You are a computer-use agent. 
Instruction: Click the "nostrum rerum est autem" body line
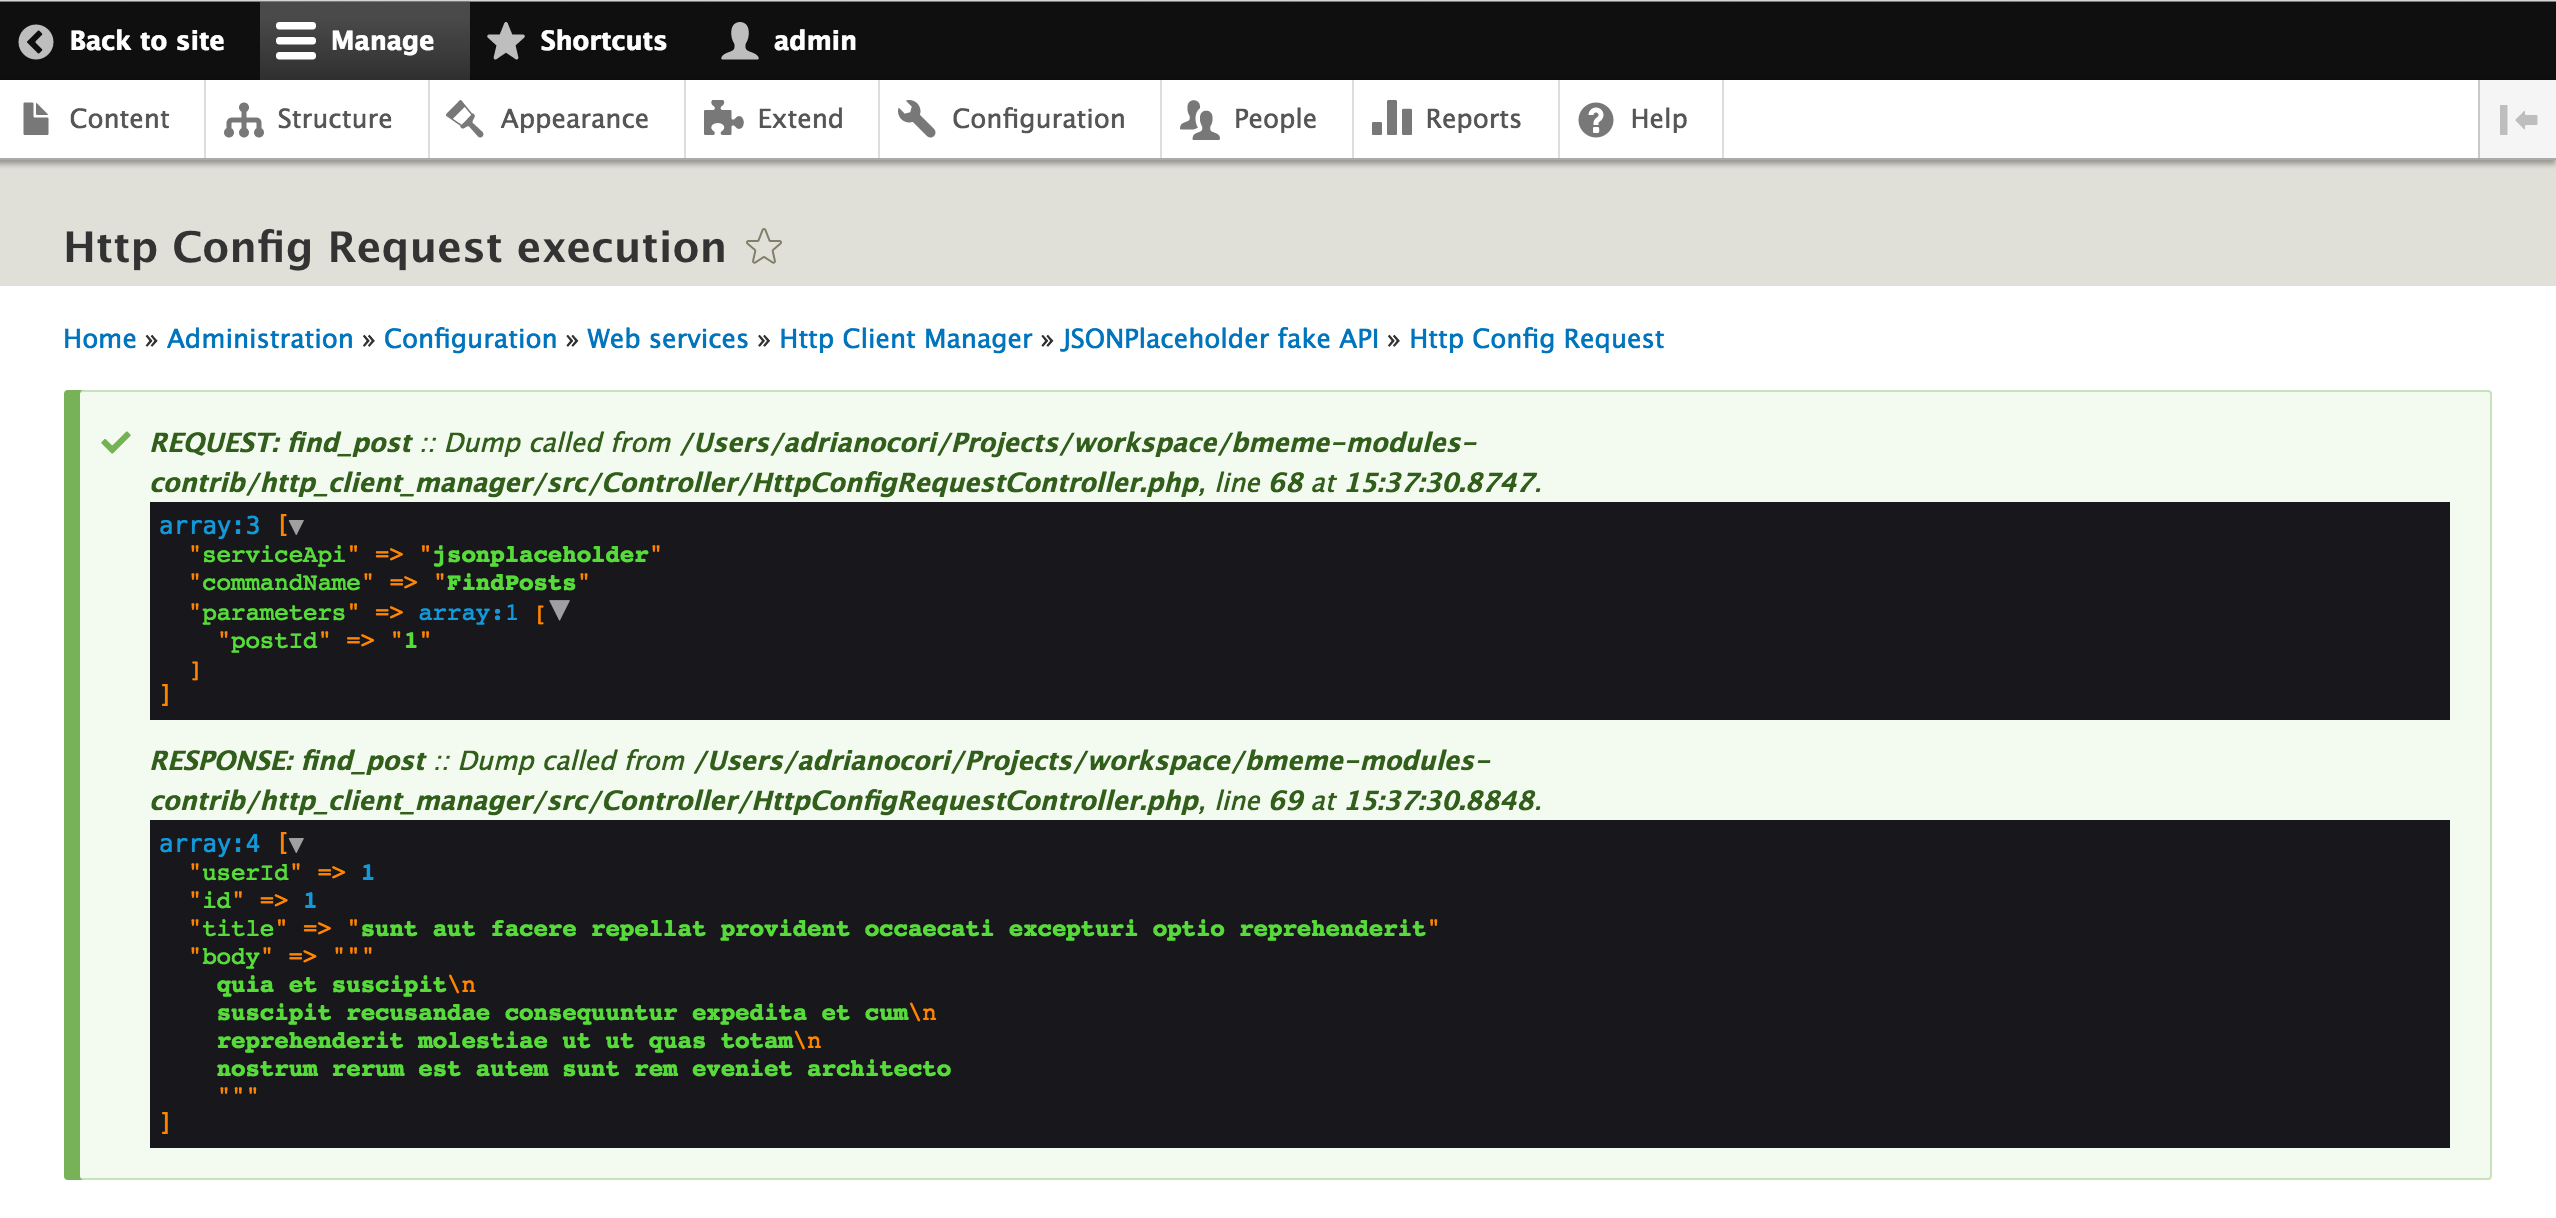tap(583, 1069)
